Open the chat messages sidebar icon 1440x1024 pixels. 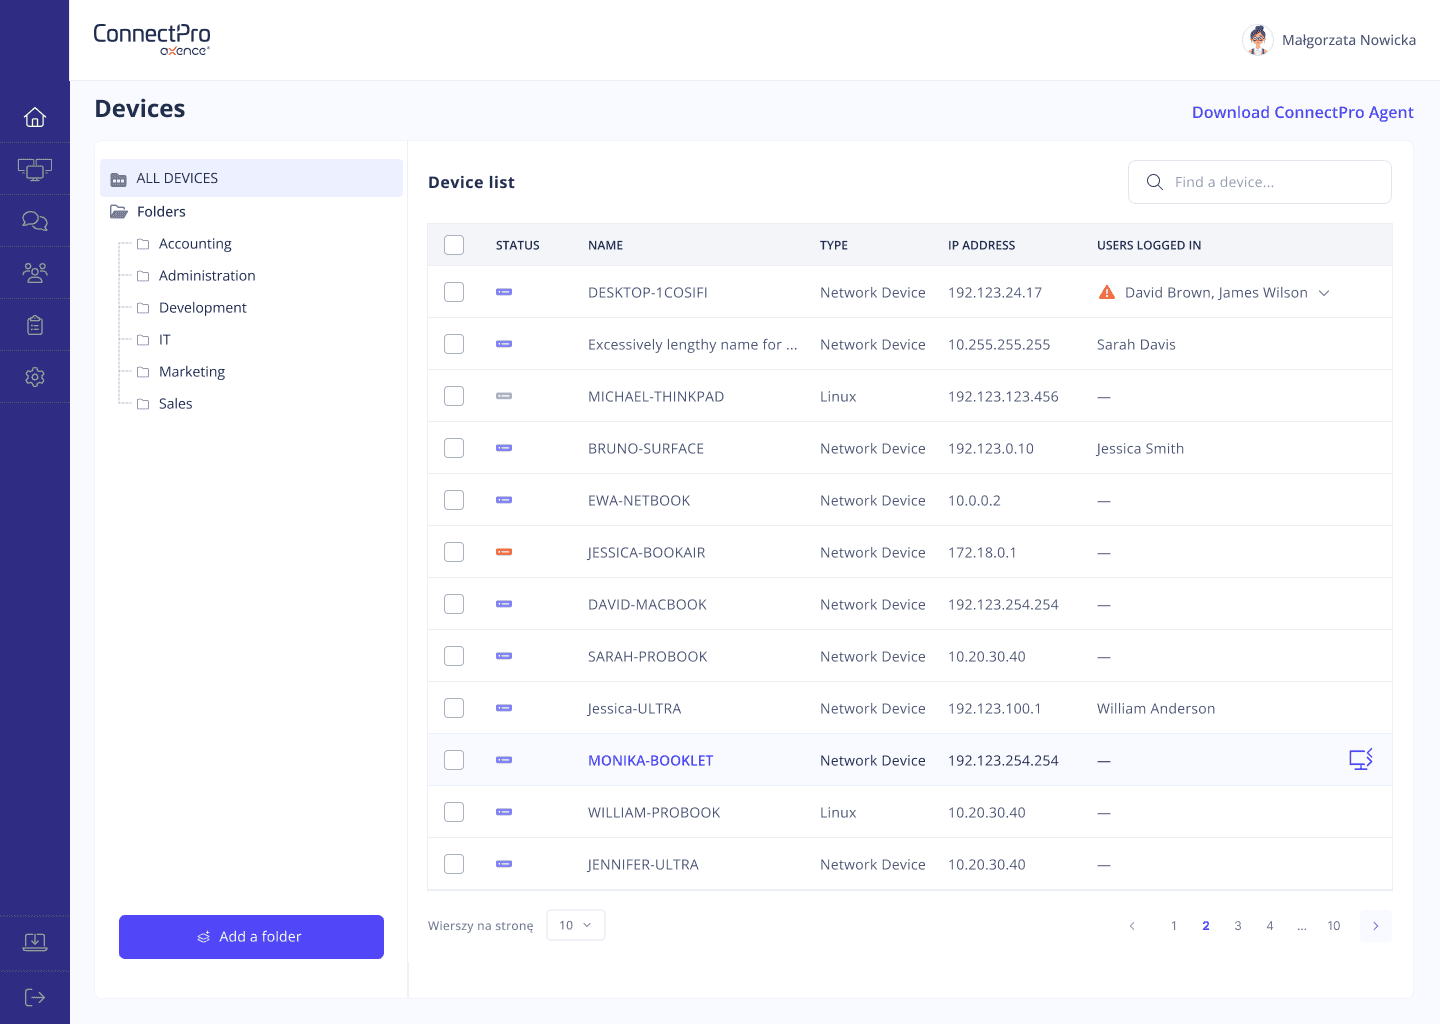click(x=35, y=221)
